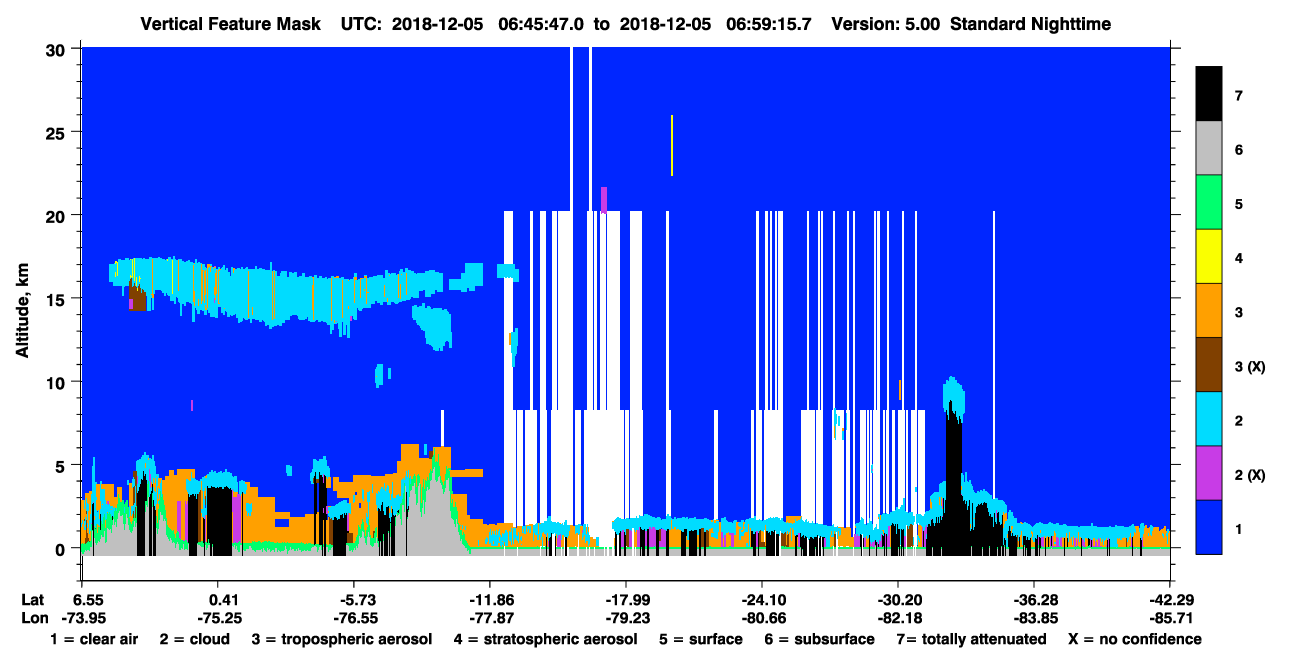This screenshot has height=667, width=1300.
Task: Click the longitude value -82.18
Action: 898,618
